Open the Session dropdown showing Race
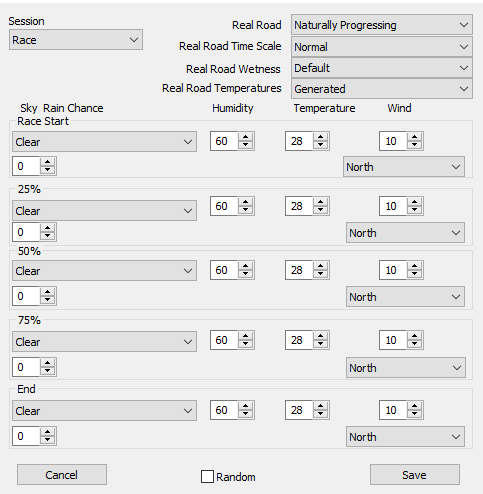483x494 pixels. pyautogui.click(x=76, y=40)
